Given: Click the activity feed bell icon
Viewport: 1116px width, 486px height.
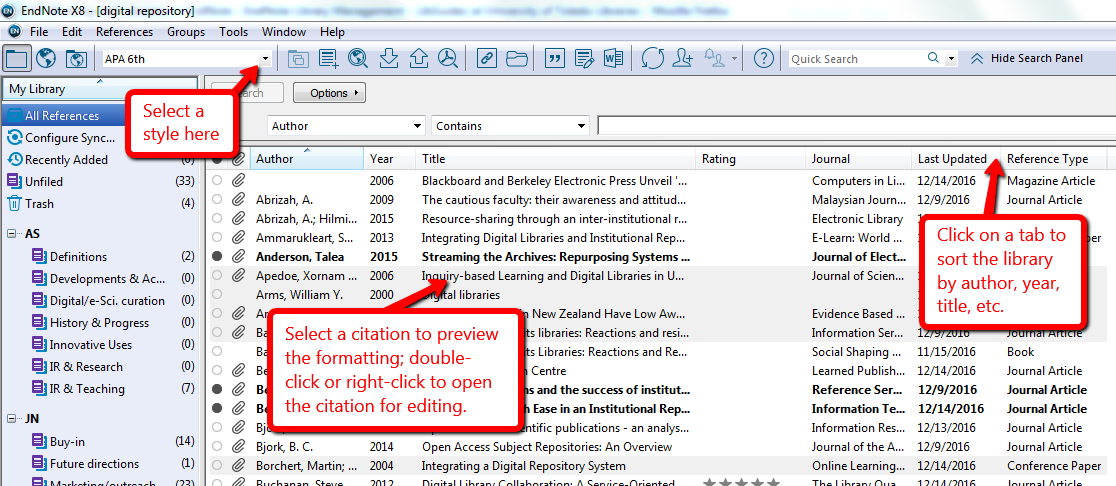Looking at the screenshot, I should click(714, 58).
